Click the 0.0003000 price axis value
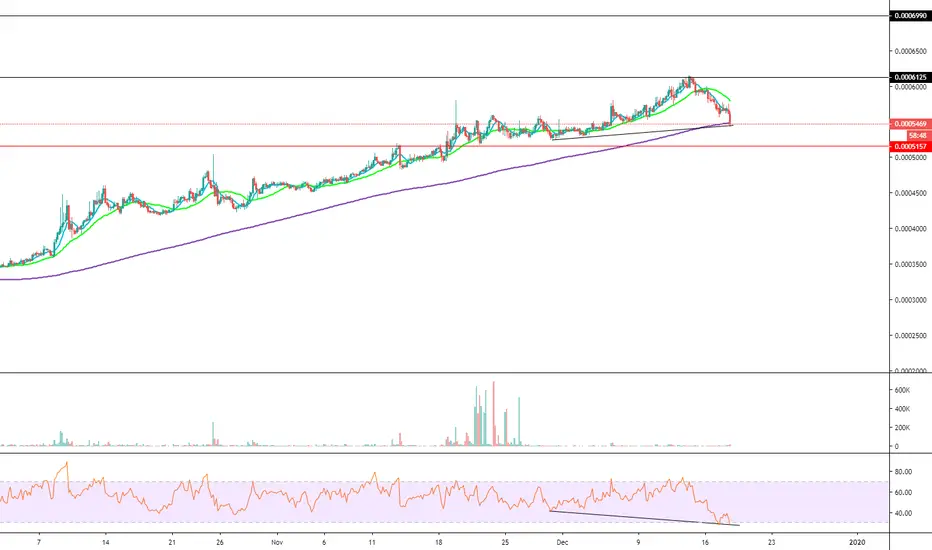The height and width of the screenshot is (550, 932). point(911,300)
